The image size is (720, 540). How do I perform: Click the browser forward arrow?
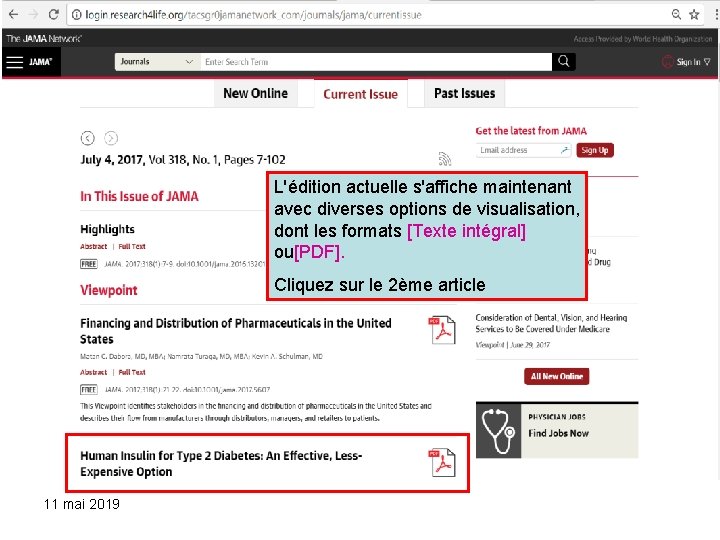pos(33,15)
